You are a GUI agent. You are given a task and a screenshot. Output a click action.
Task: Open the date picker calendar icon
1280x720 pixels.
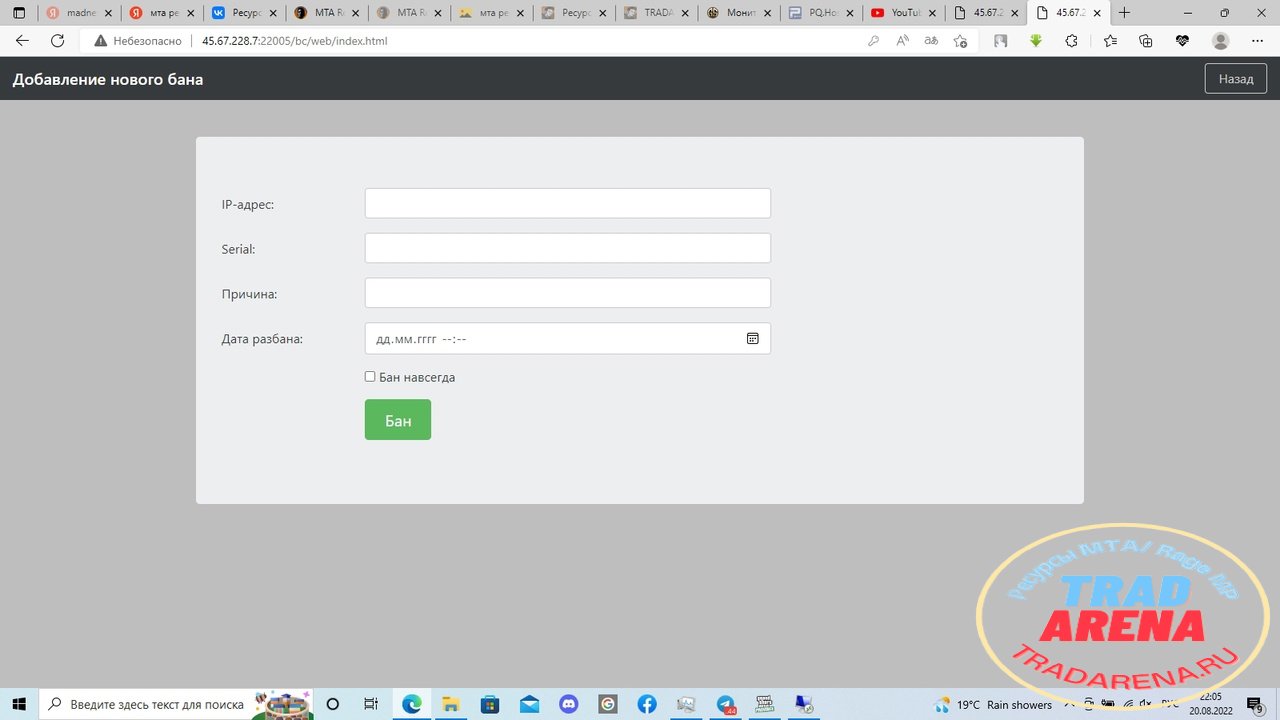(752, 339)
